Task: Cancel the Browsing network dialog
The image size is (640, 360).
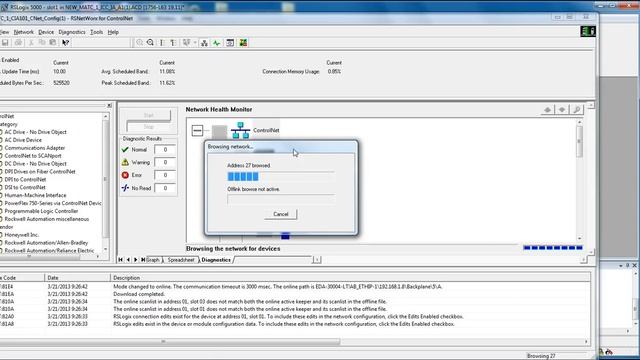Action: [281, 214]
